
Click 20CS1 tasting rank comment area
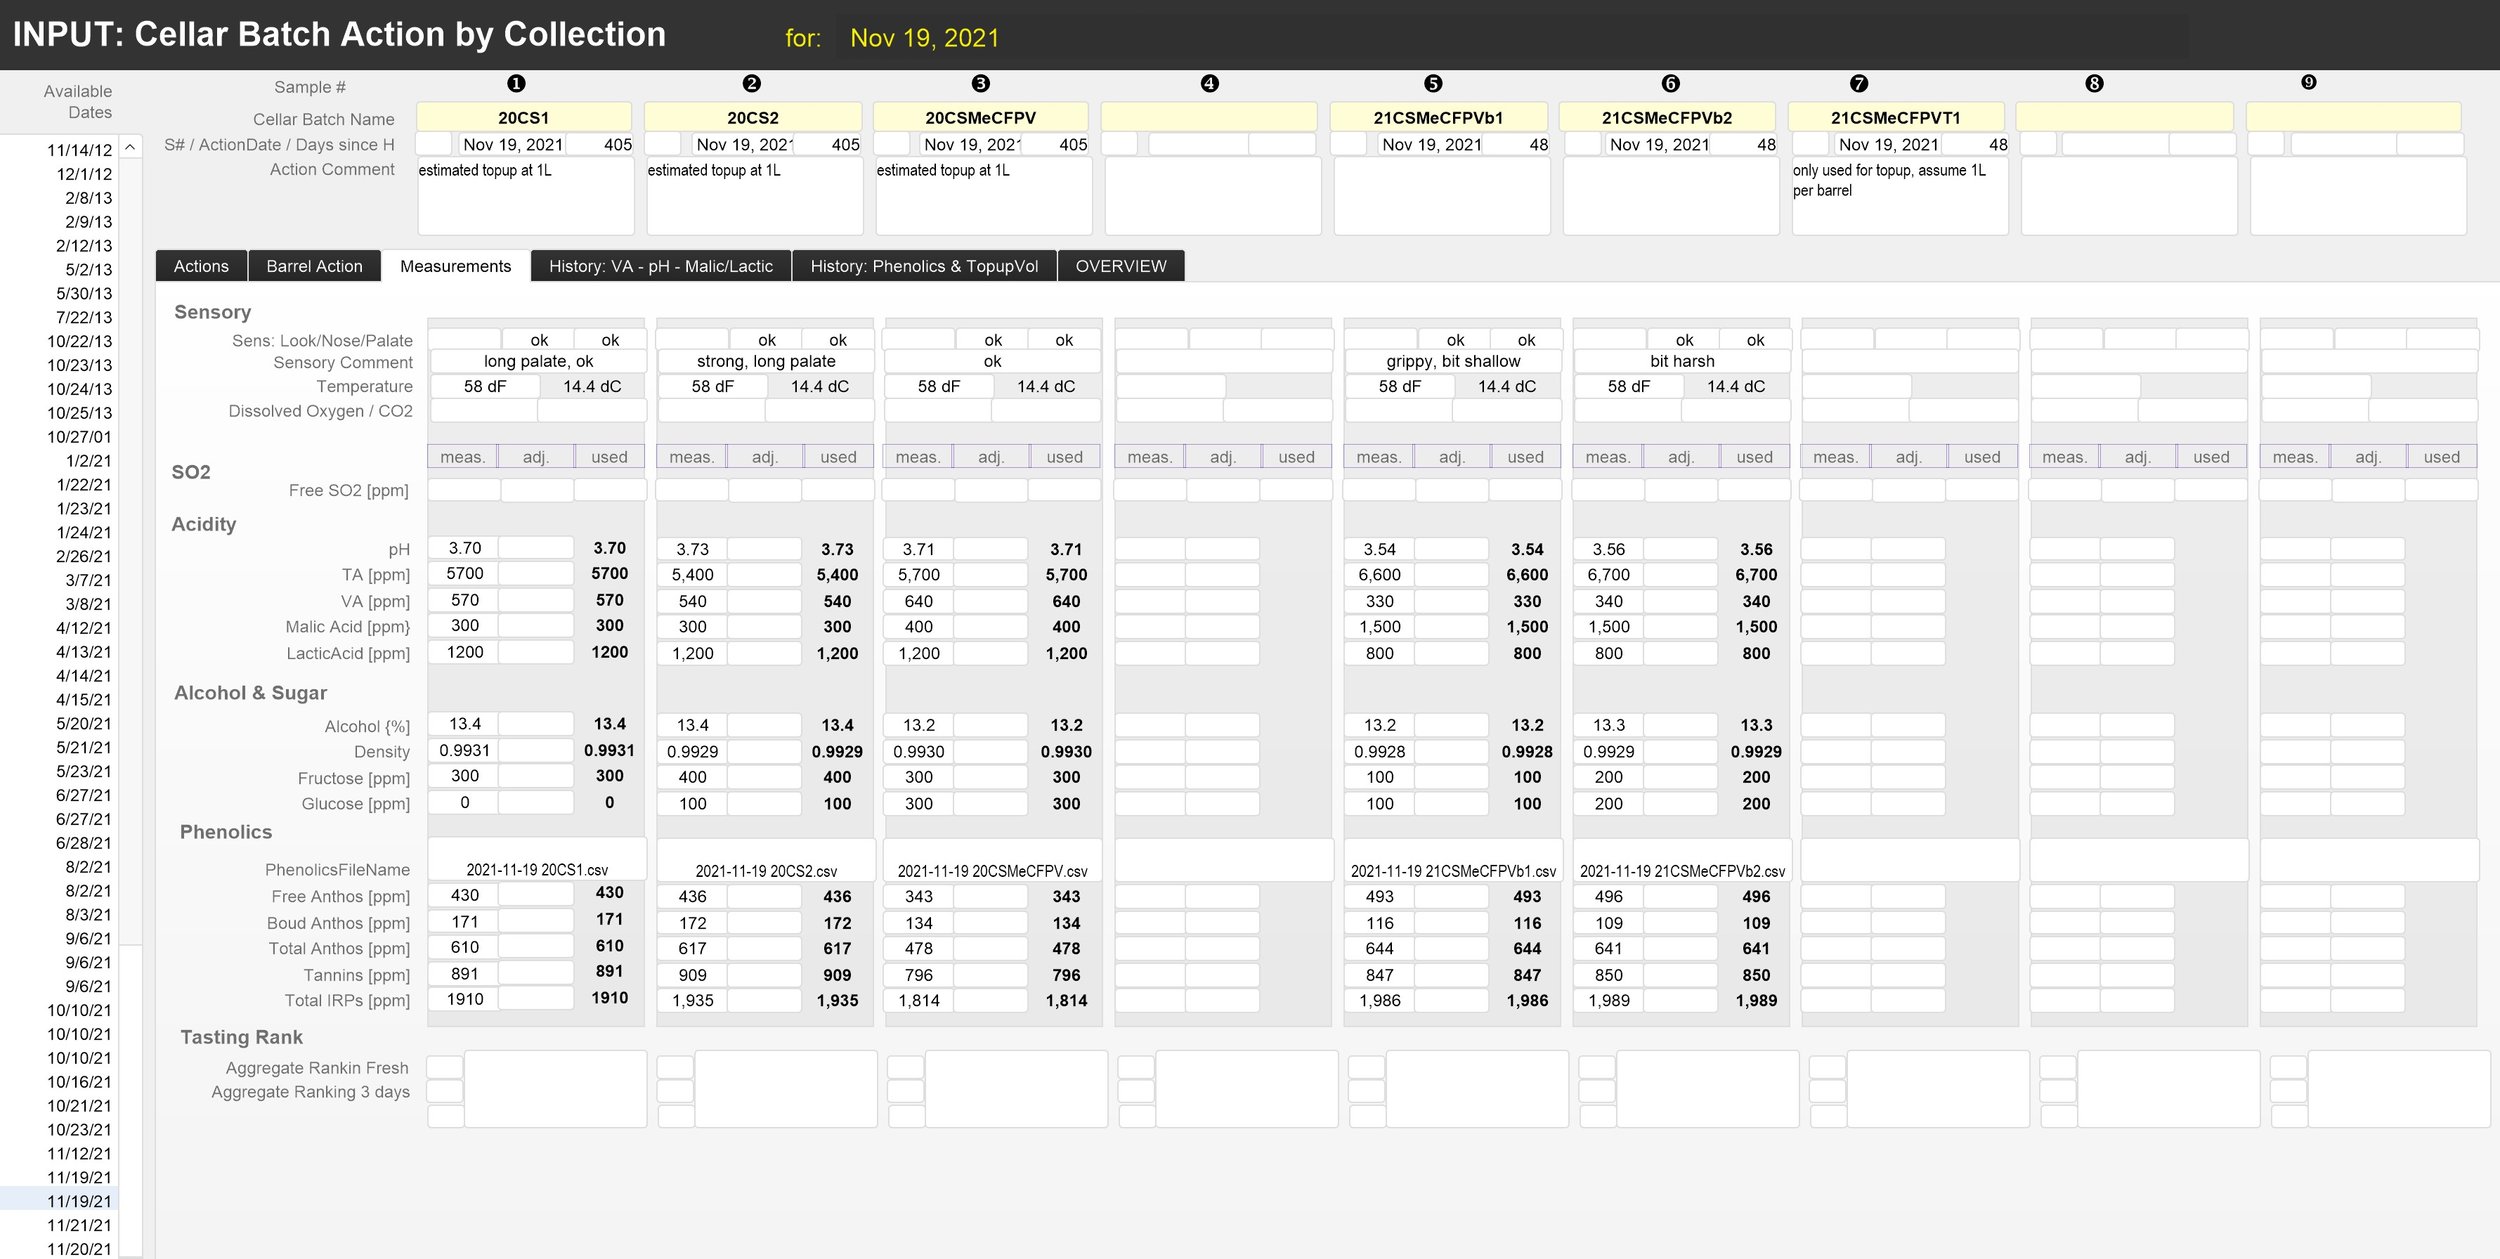556,1089
